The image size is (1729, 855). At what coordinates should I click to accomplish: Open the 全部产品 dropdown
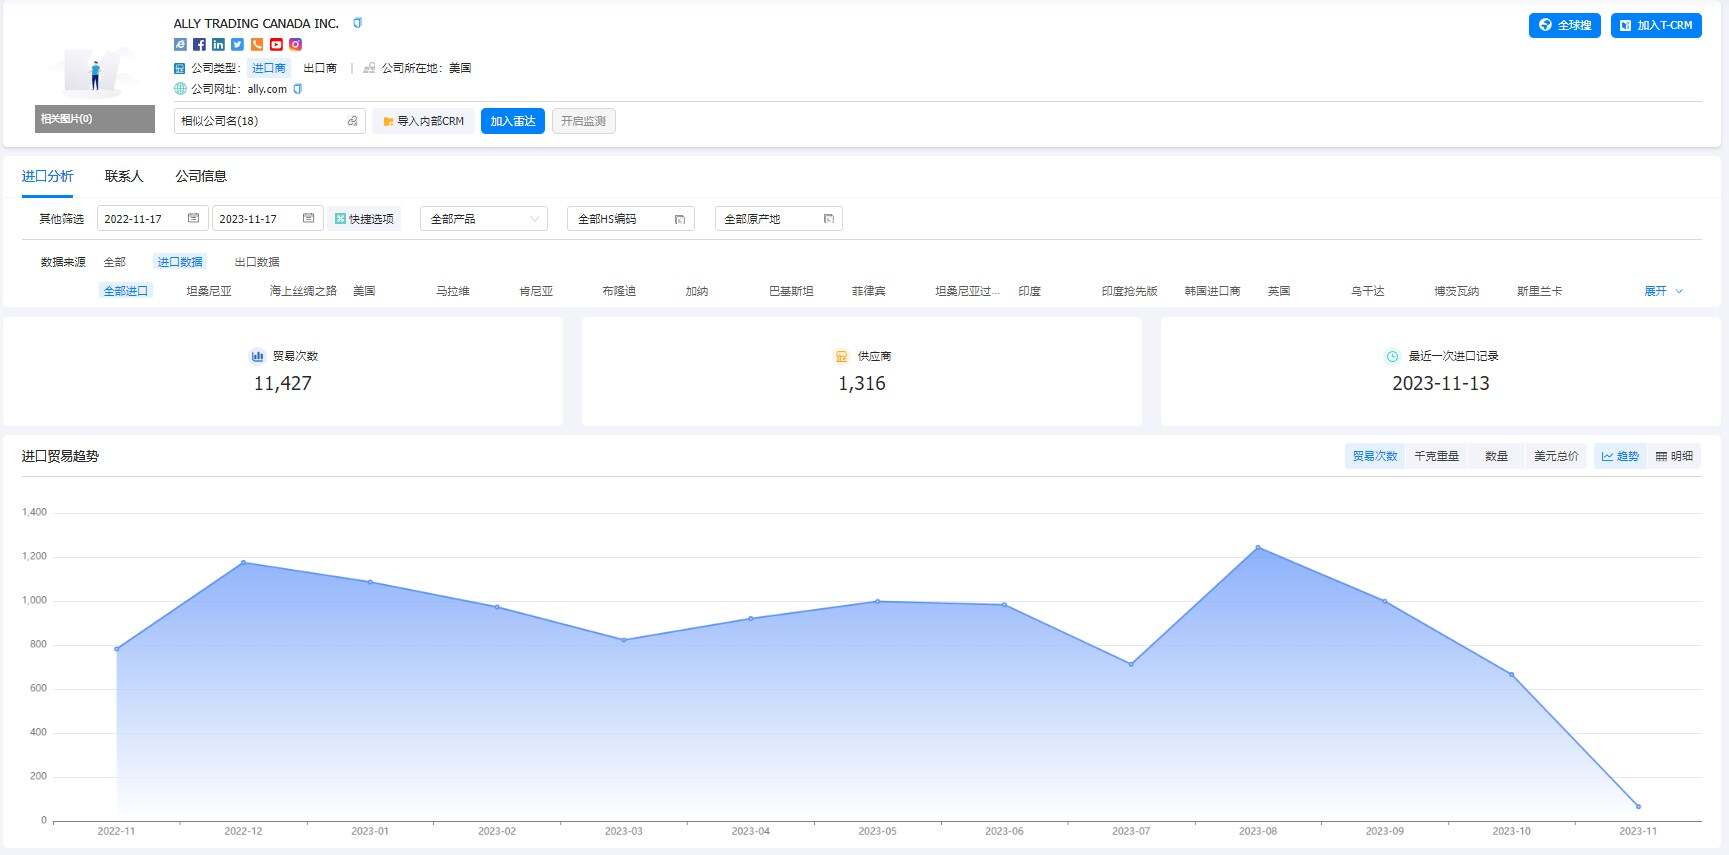point(484,219)
